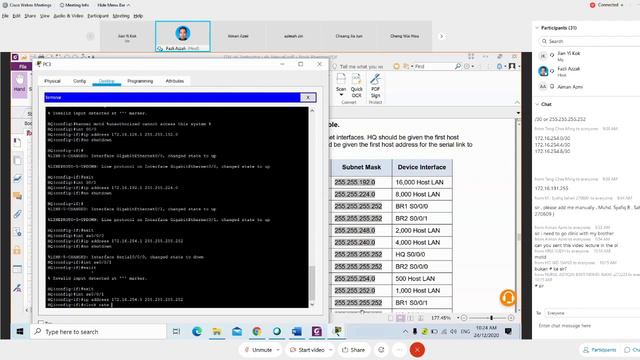Viewport: 640px width, 360px height.
Task: Select Jian Yi Kok in the participant list
Action: click(x=569, y=56)
